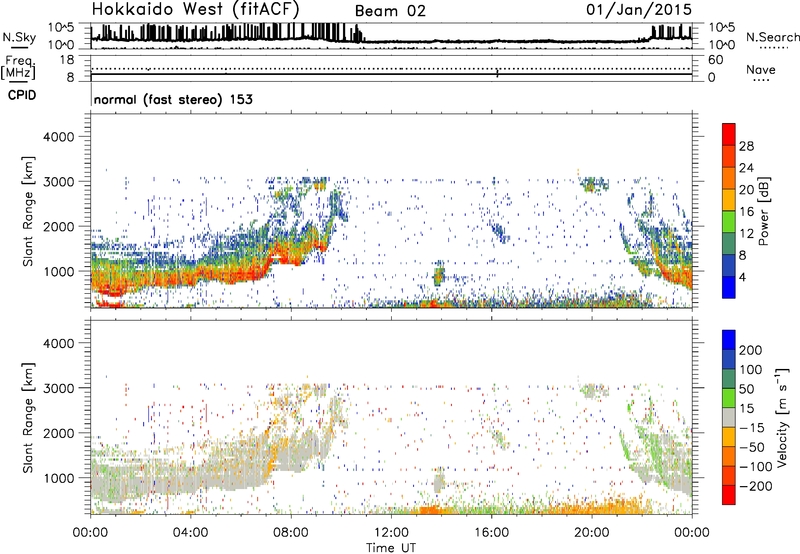Click the 'Power [dB]' colorbar title
Viewport: 800px width, 554px height.
(x=763, y=211)
